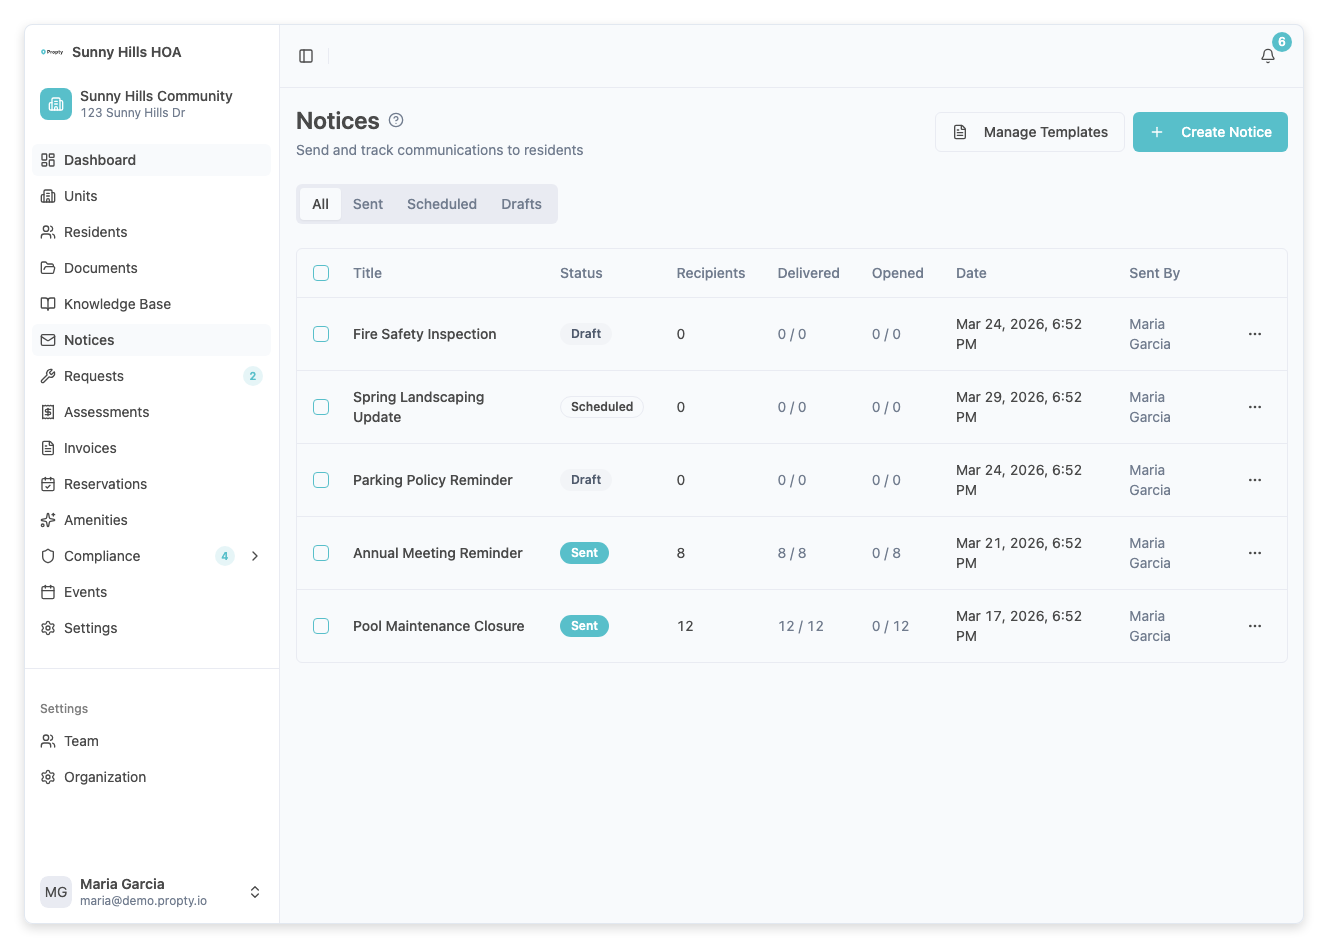Select the Amenities icon in the sidebar

(48, 520)
